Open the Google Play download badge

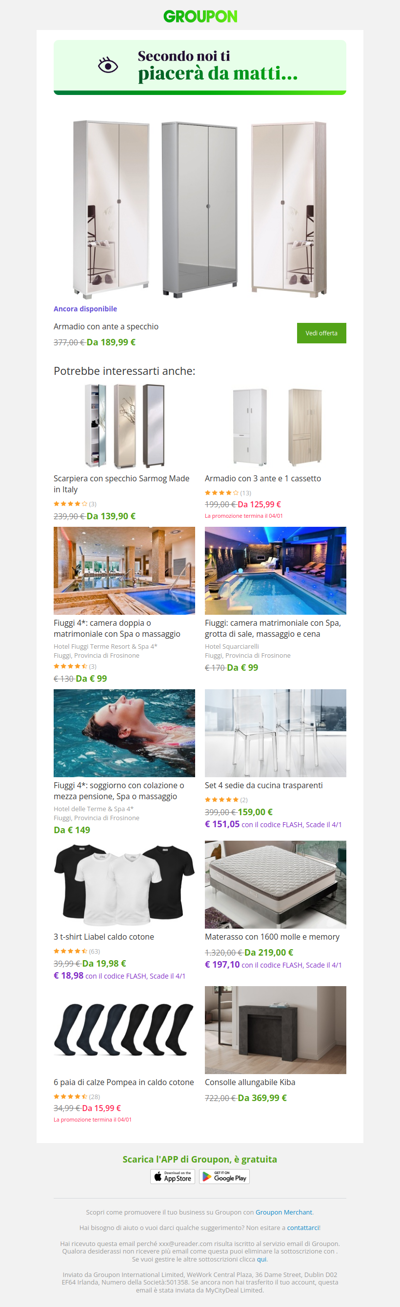pyautogui.click(x=225, y=1177)
